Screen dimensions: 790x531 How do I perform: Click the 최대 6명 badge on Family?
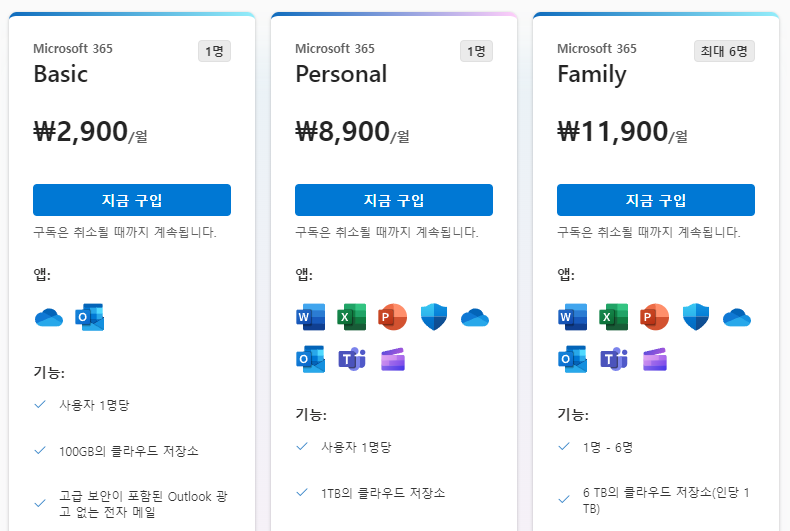tap(724, 51)
